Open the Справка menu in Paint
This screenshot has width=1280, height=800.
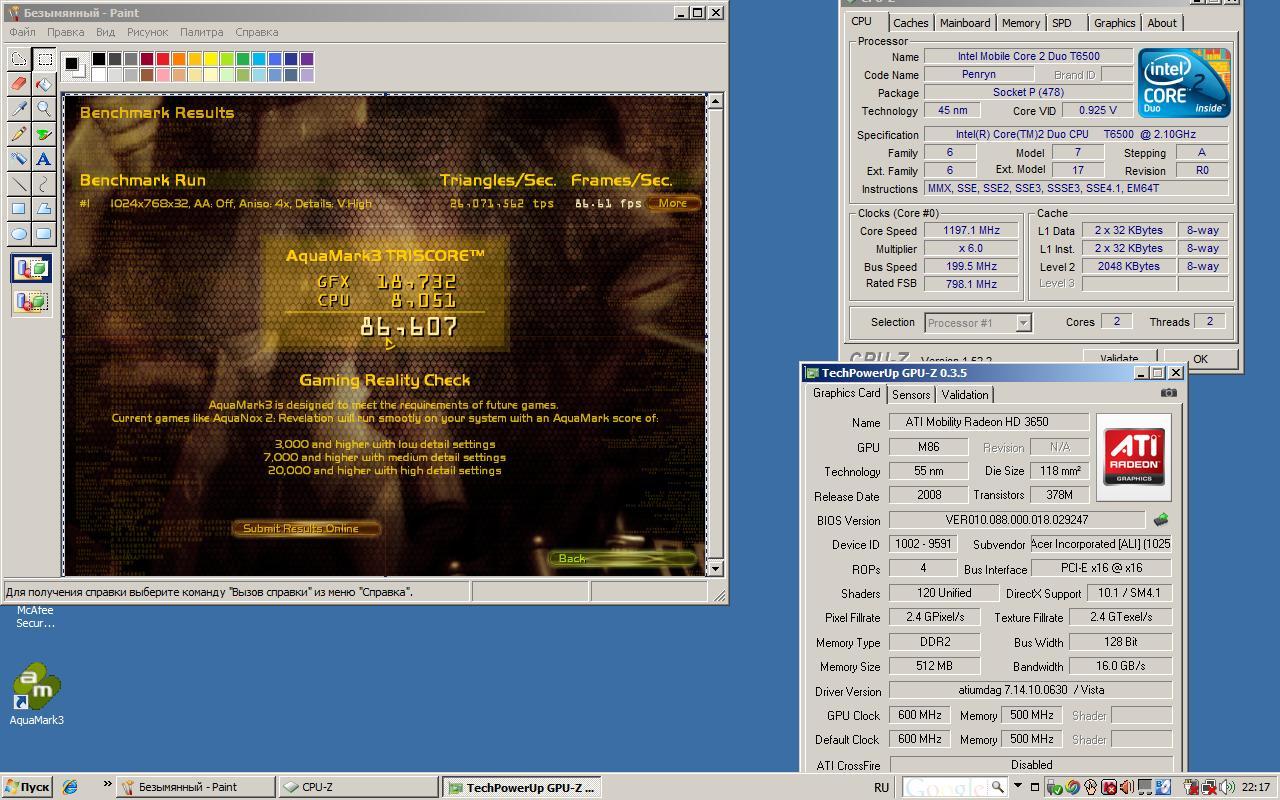[256, 32]
